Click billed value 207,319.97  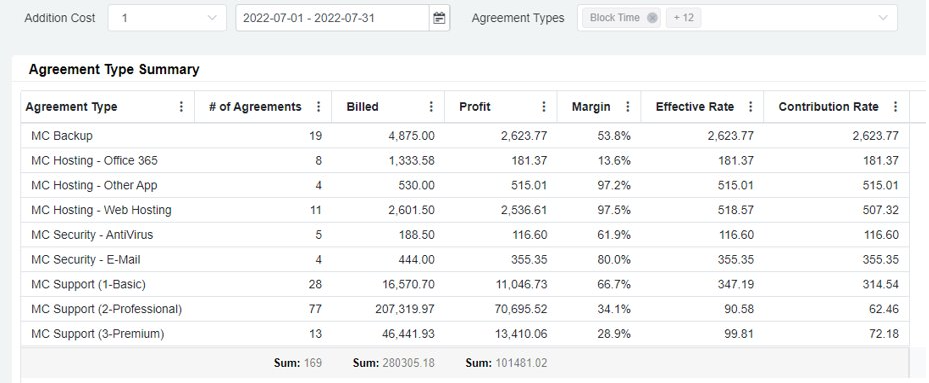[405, 309]
